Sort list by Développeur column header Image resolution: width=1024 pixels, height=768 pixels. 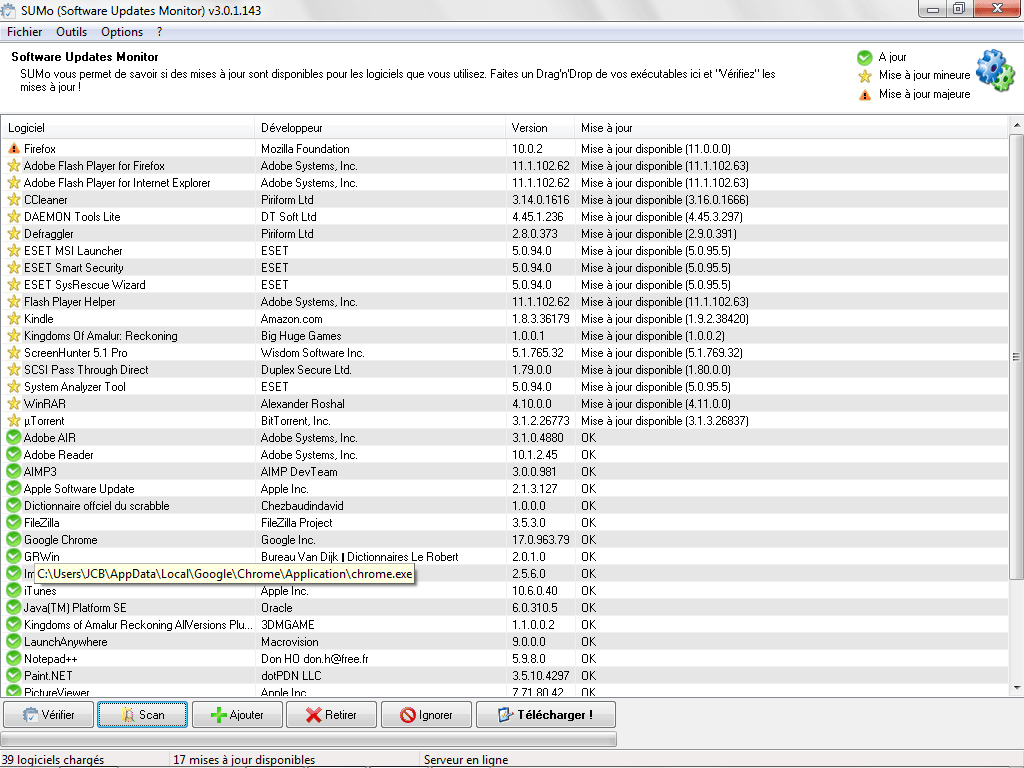pyautogui.click(x=292, y=128)
